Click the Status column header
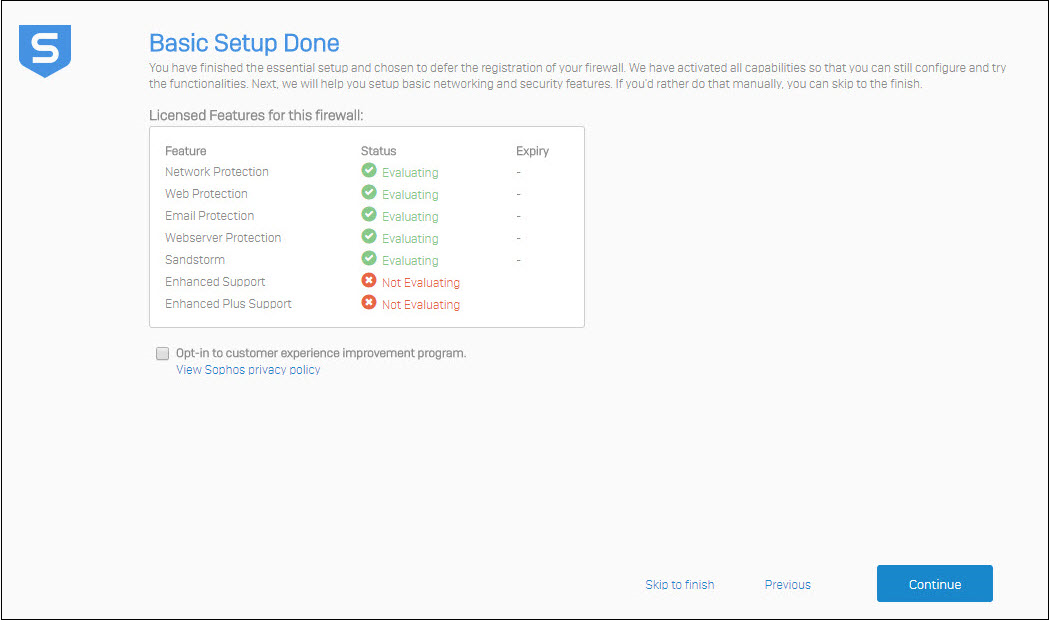The height and width of the screenshot is (620, 1049). pos(379,151)
